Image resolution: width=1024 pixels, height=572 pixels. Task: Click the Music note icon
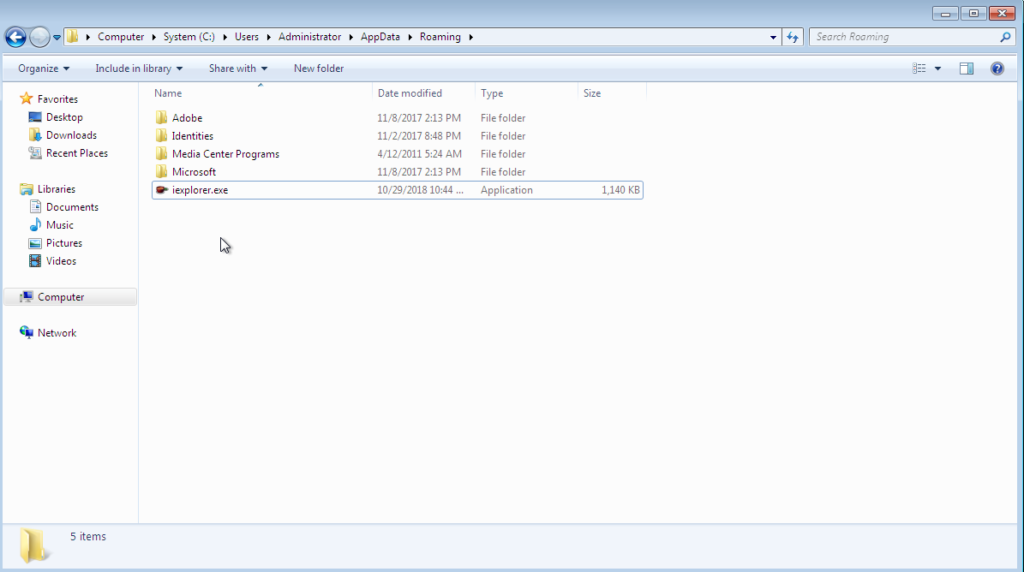[35, 225]
